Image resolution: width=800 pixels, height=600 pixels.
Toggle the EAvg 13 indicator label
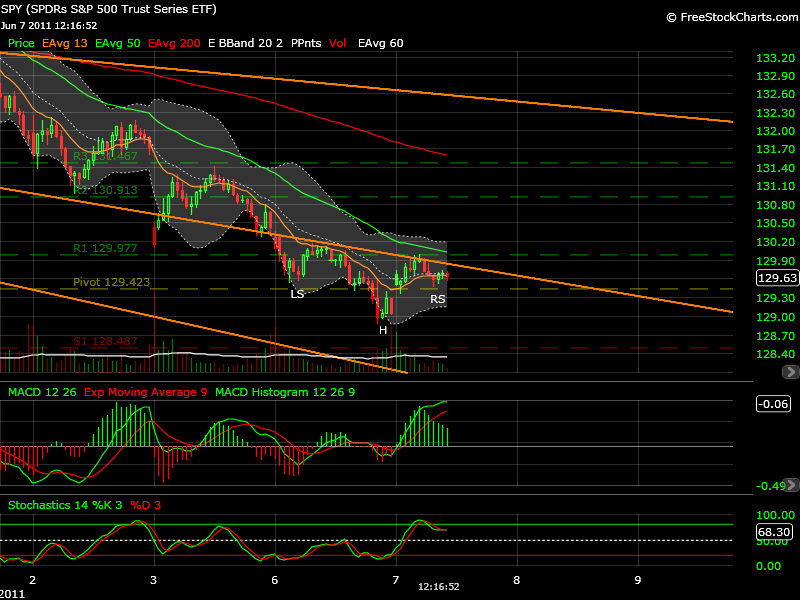pyautogui.click(x=64, y=44)
